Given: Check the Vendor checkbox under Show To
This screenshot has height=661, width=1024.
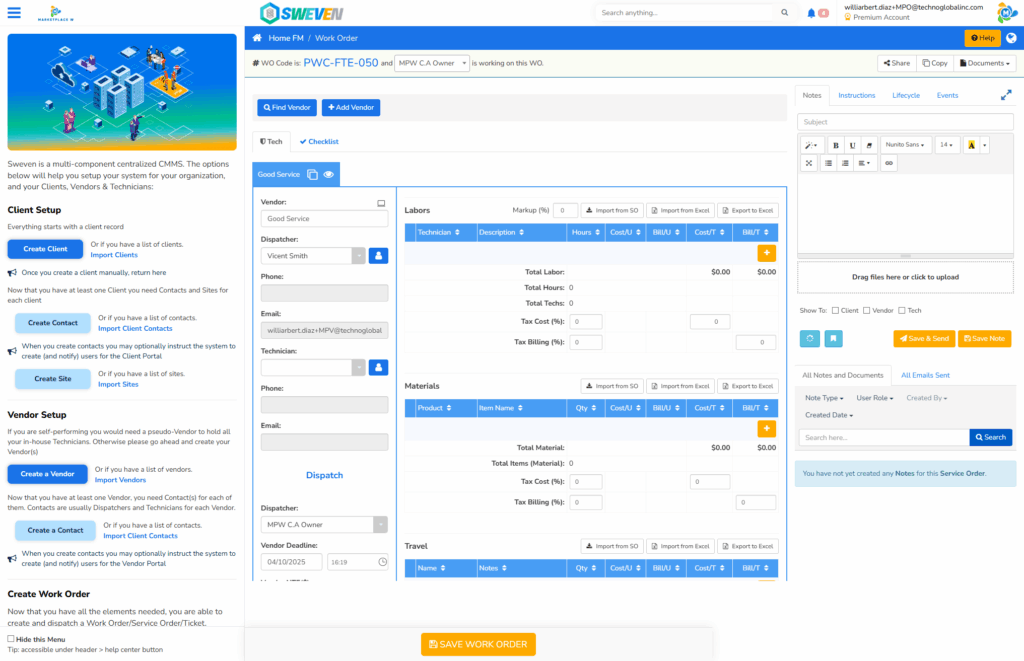Looking at the screenshot, I should pos(867,311).
